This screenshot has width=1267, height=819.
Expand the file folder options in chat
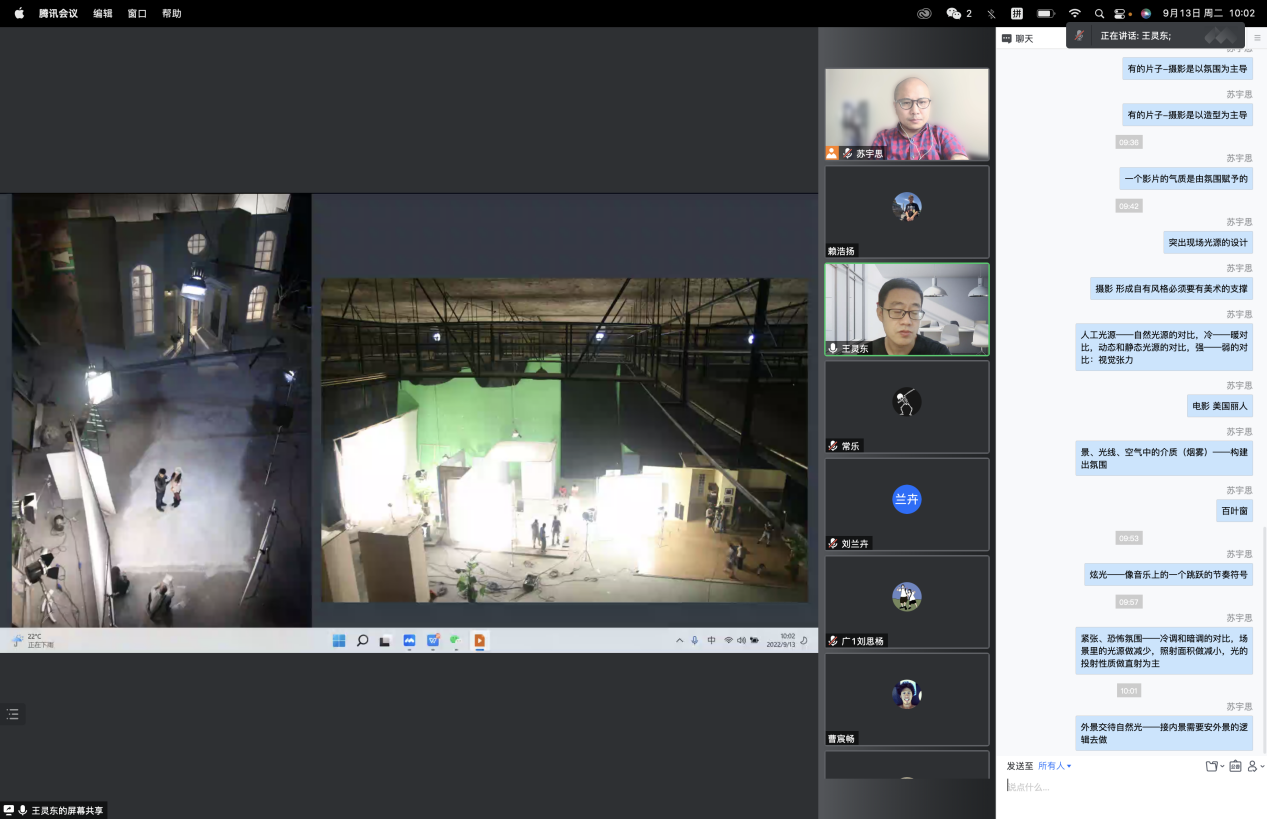pos(1214,766)
